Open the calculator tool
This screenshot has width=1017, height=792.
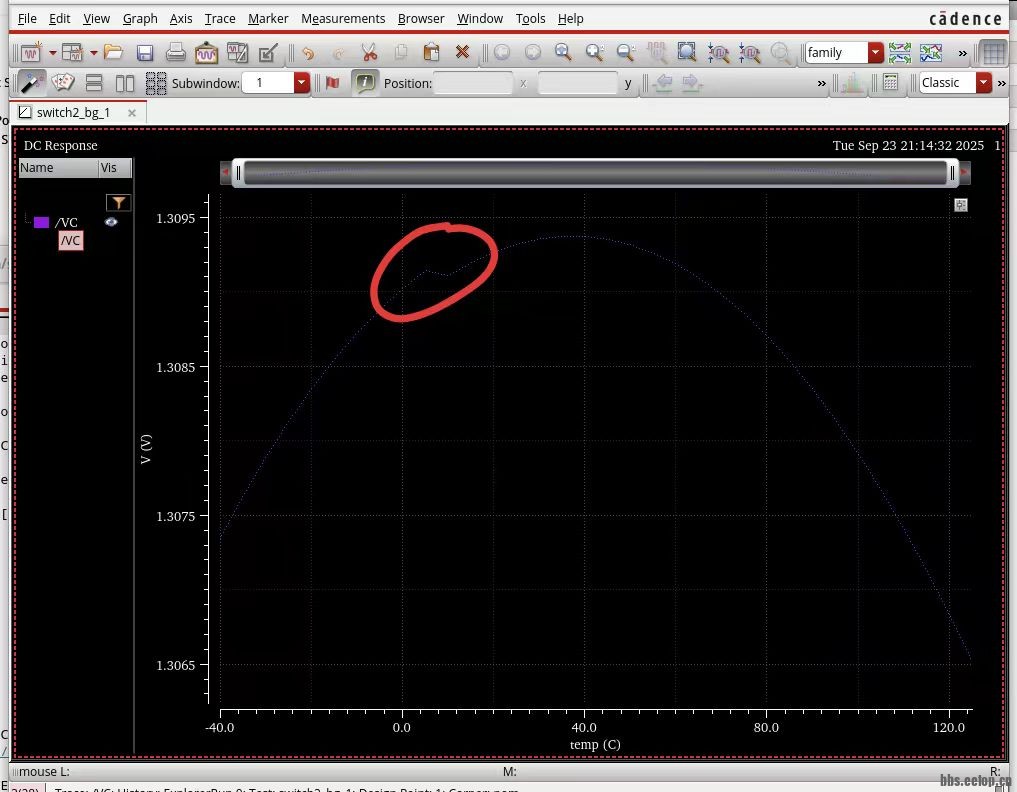[x=891, y=82]
